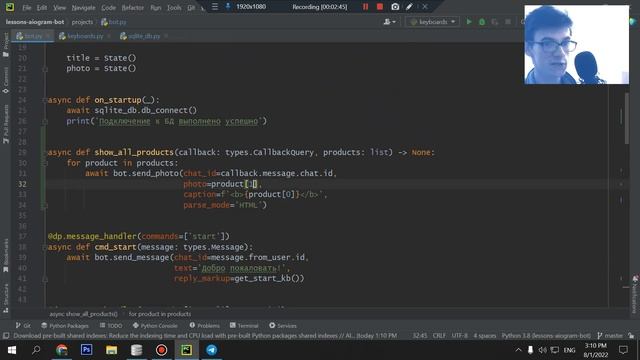
Task: Start debugging with the bug icon
Action: (x=482, y=22)
